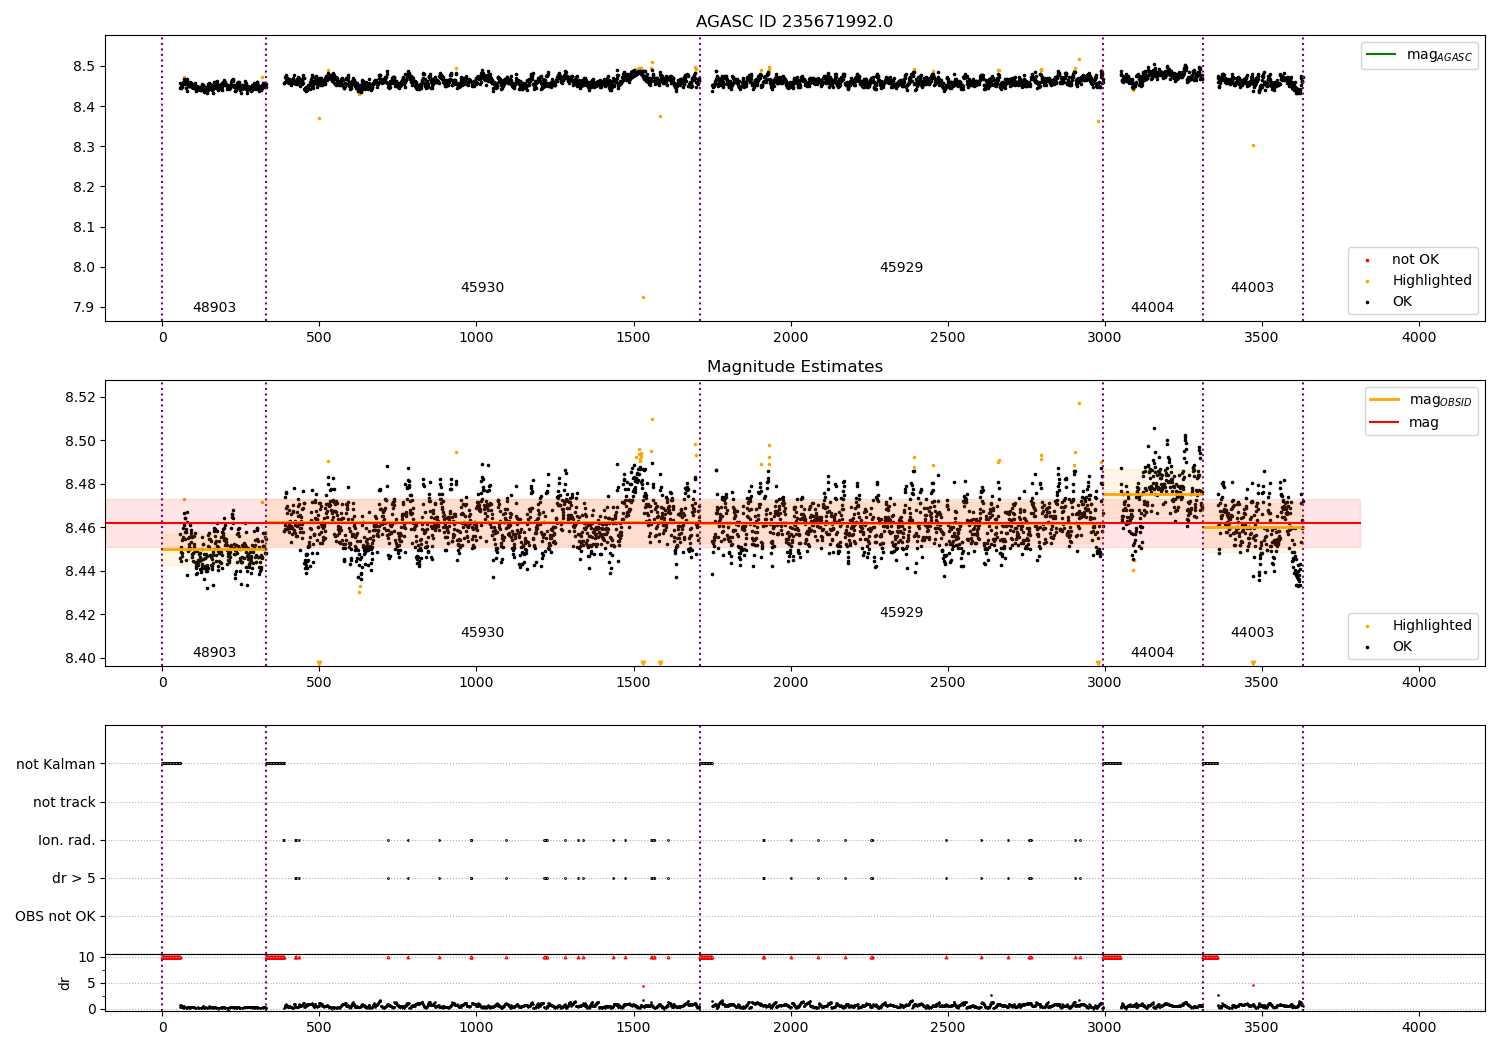Click the y-axis tick label 8.42
1500x1050 pixels.
point(80,615)
